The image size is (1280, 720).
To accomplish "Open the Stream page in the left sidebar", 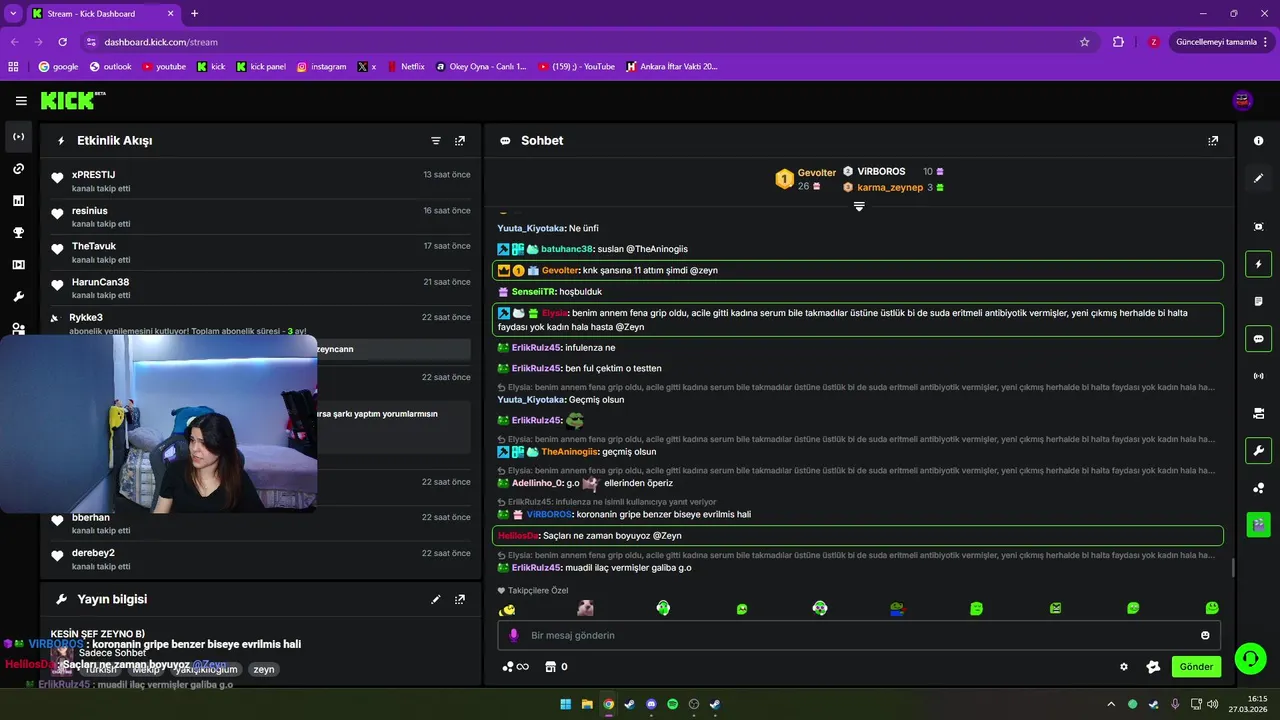I will pyautogui.click(x=19, y=137).
